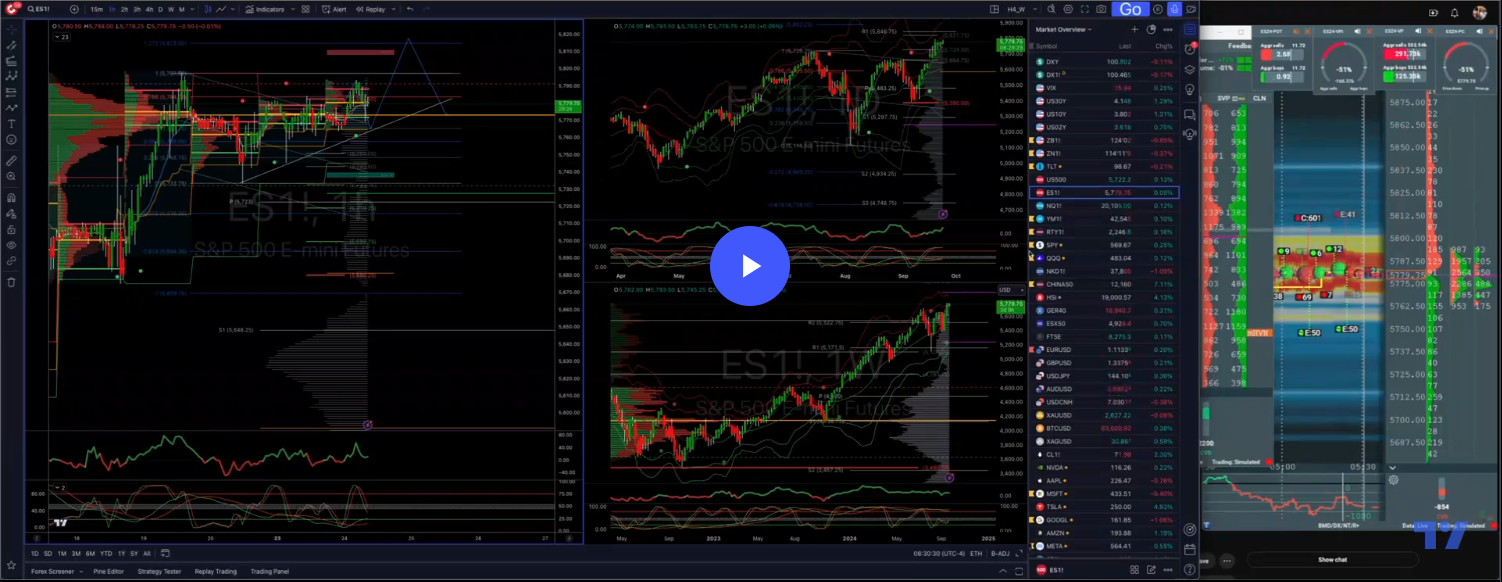Open the layout setup grid icon
Image resolution: width=1502 pixels, height=582 pixels.
994,9
